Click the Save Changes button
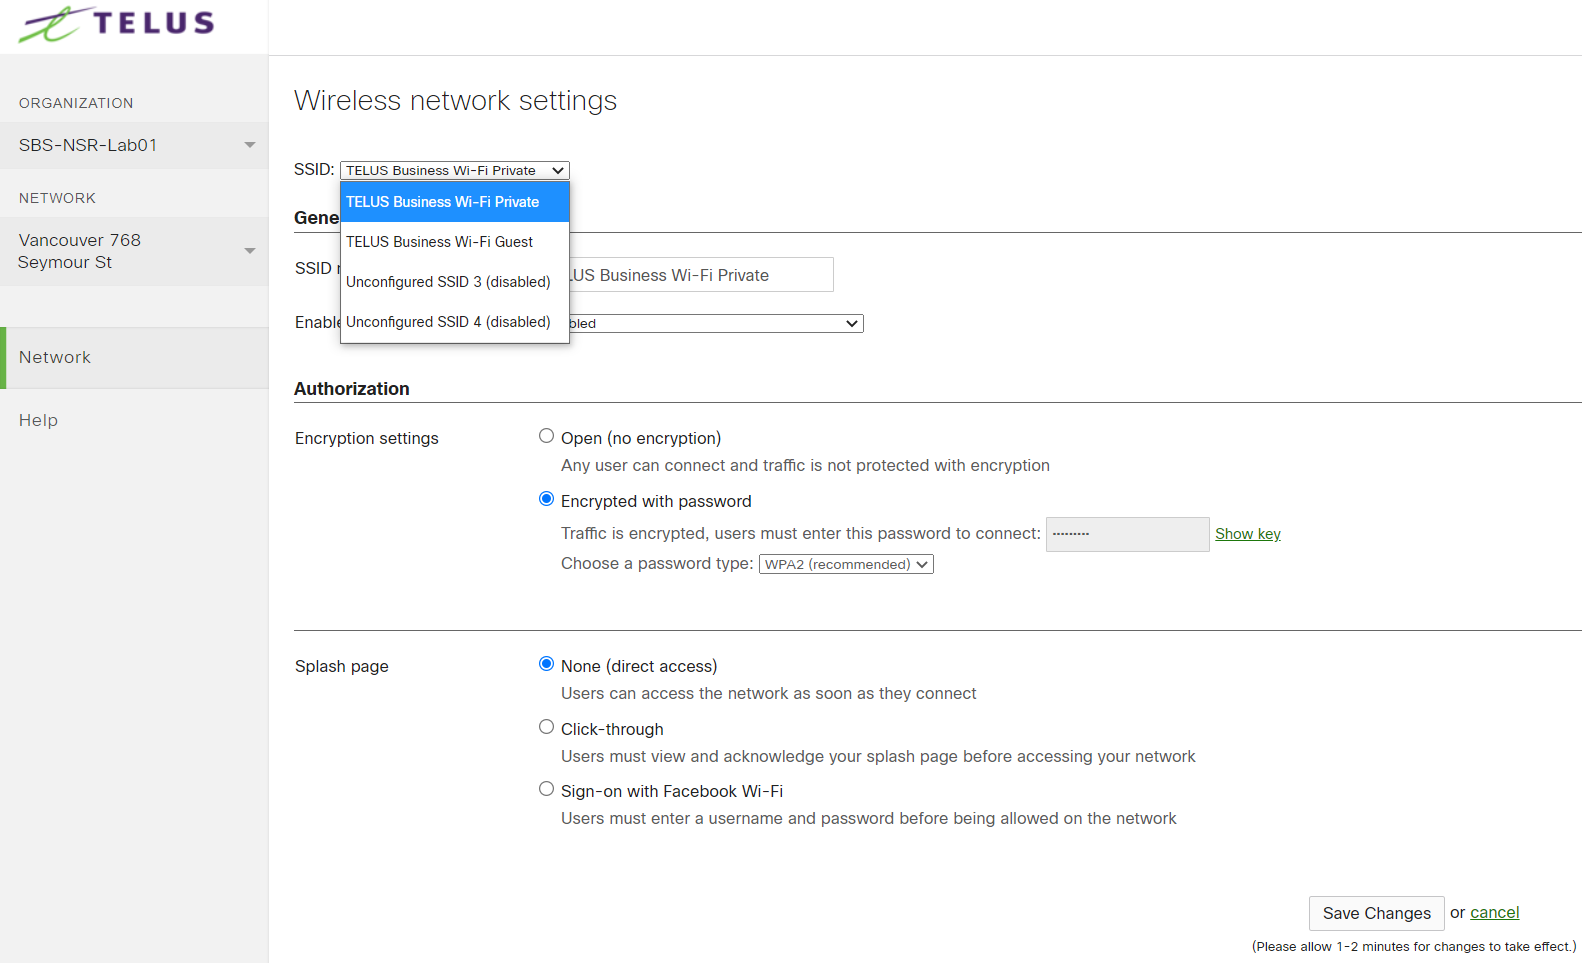1582x963 pixels. click(1376, 913)
